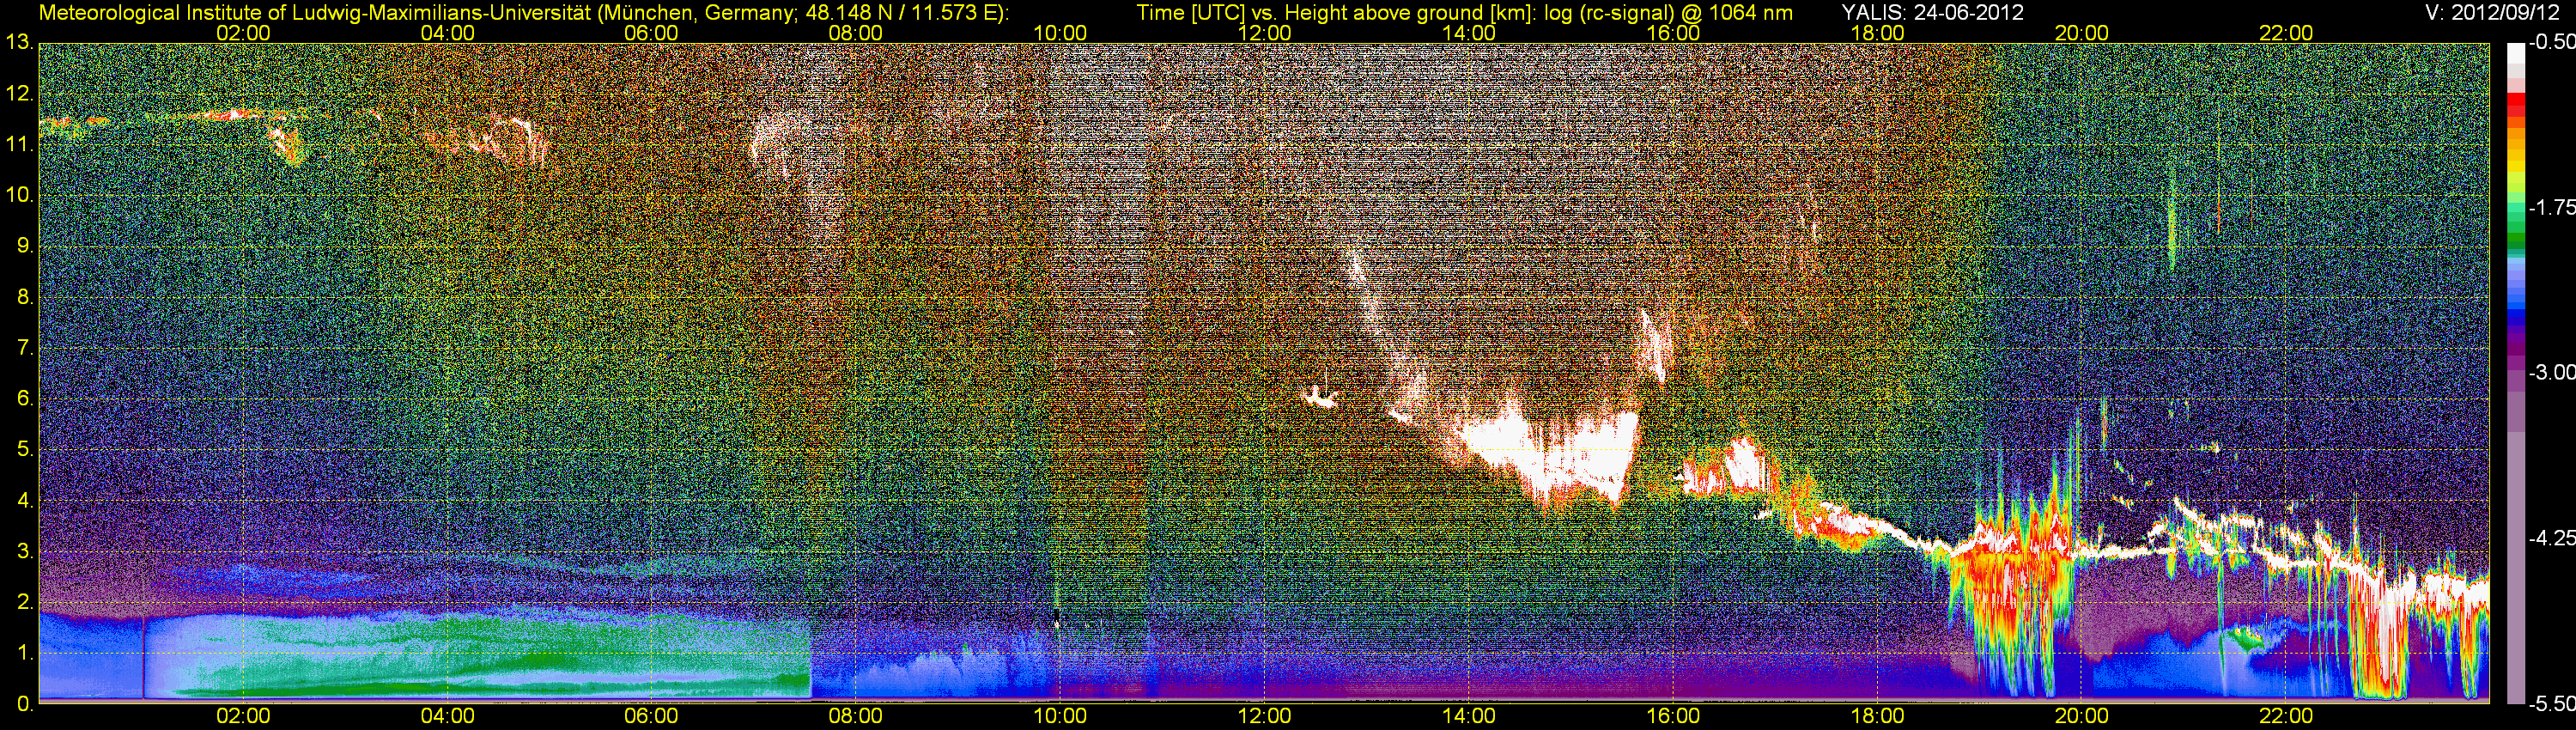Click the 10 km height axis label

point(19,195)
